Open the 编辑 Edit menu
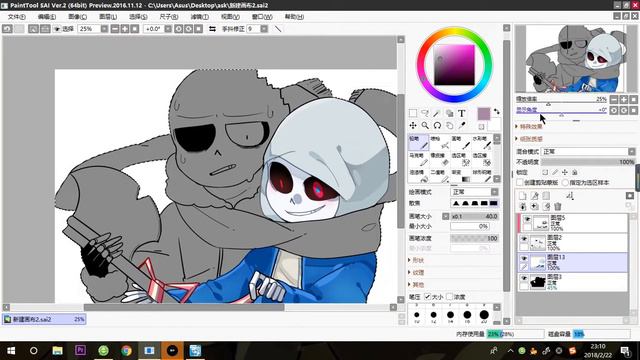 pos(47,17)
